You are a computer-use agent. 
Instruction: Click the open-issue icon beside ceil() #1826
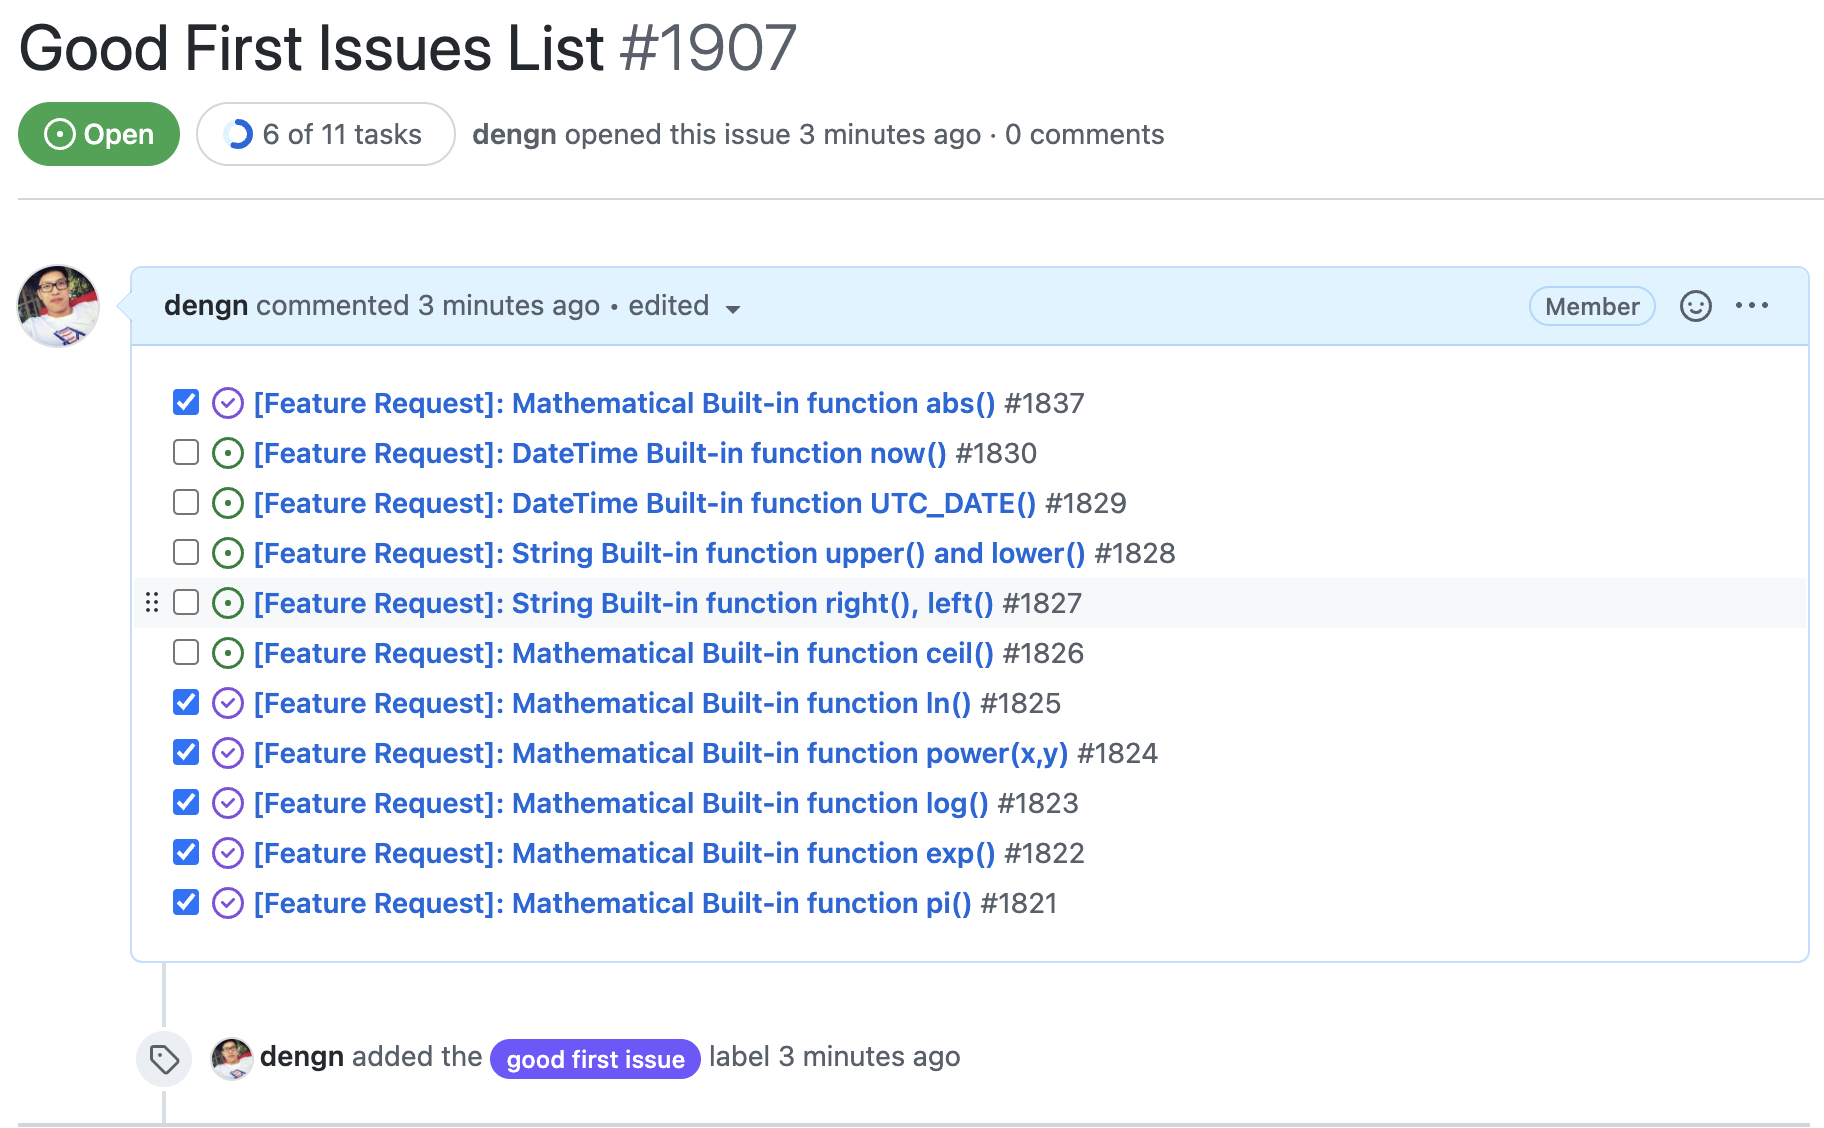(228, 653)
